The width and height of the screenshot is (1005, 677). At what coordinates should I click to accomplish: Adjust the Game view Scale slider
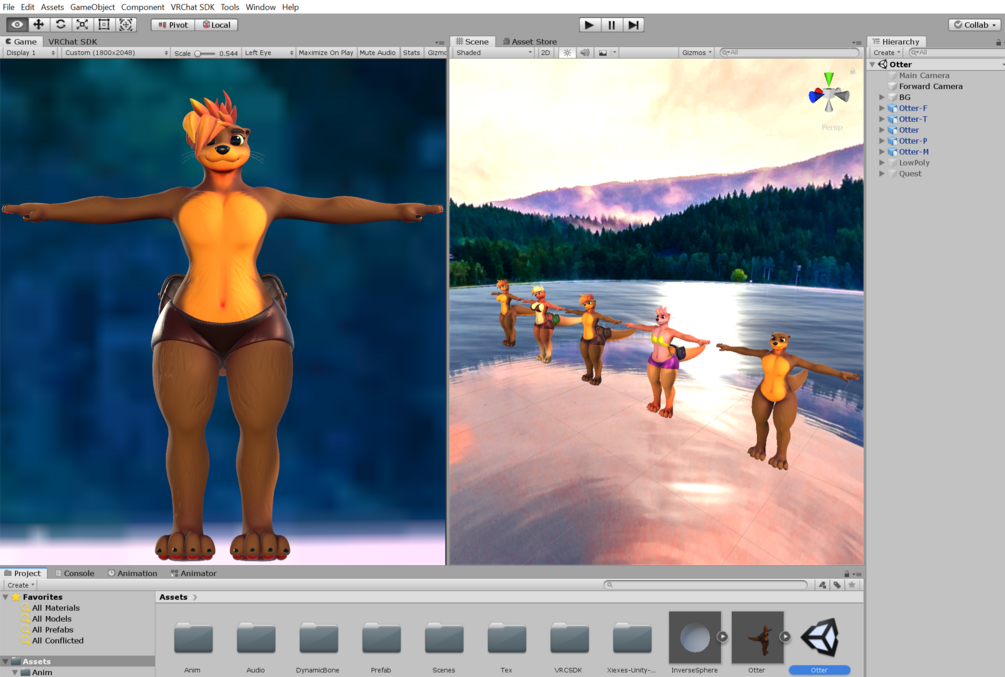coord(205,53)
